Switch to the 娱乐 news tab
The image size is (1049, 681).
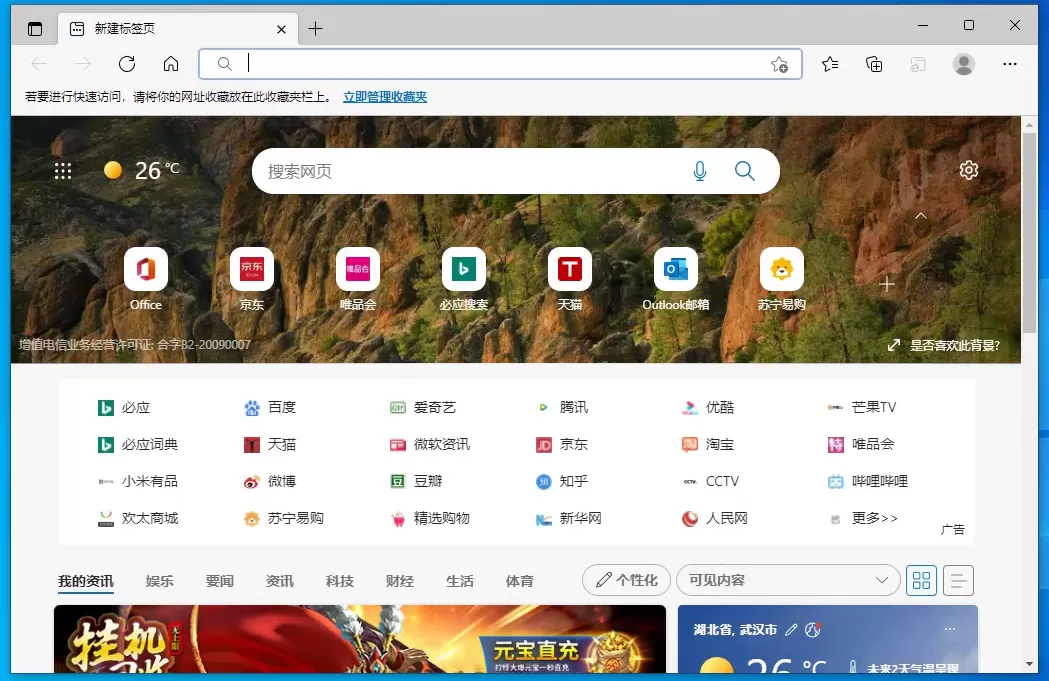coord(159,579)
